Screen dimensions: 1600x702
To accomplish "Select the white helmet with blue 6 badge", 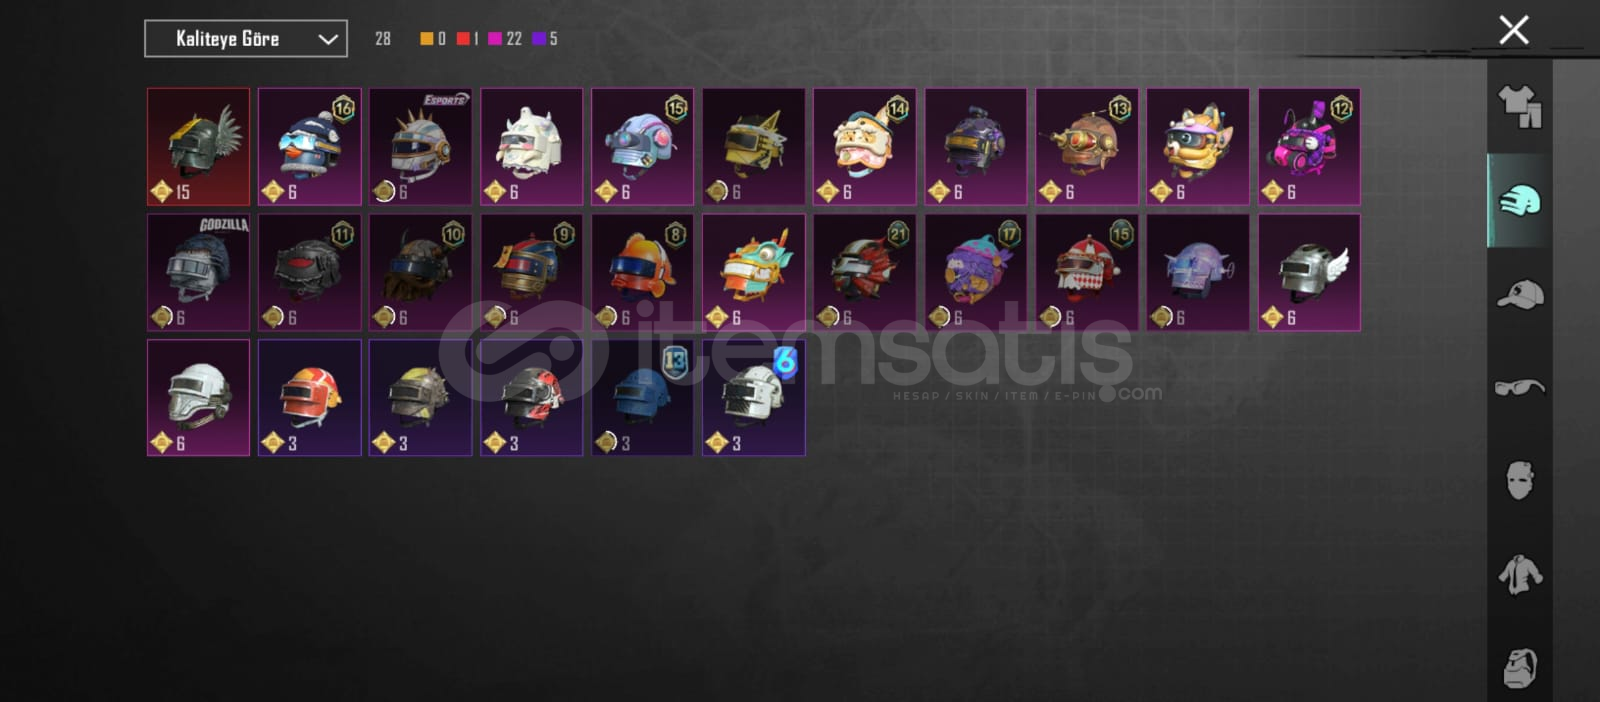I will coord(753,398).
